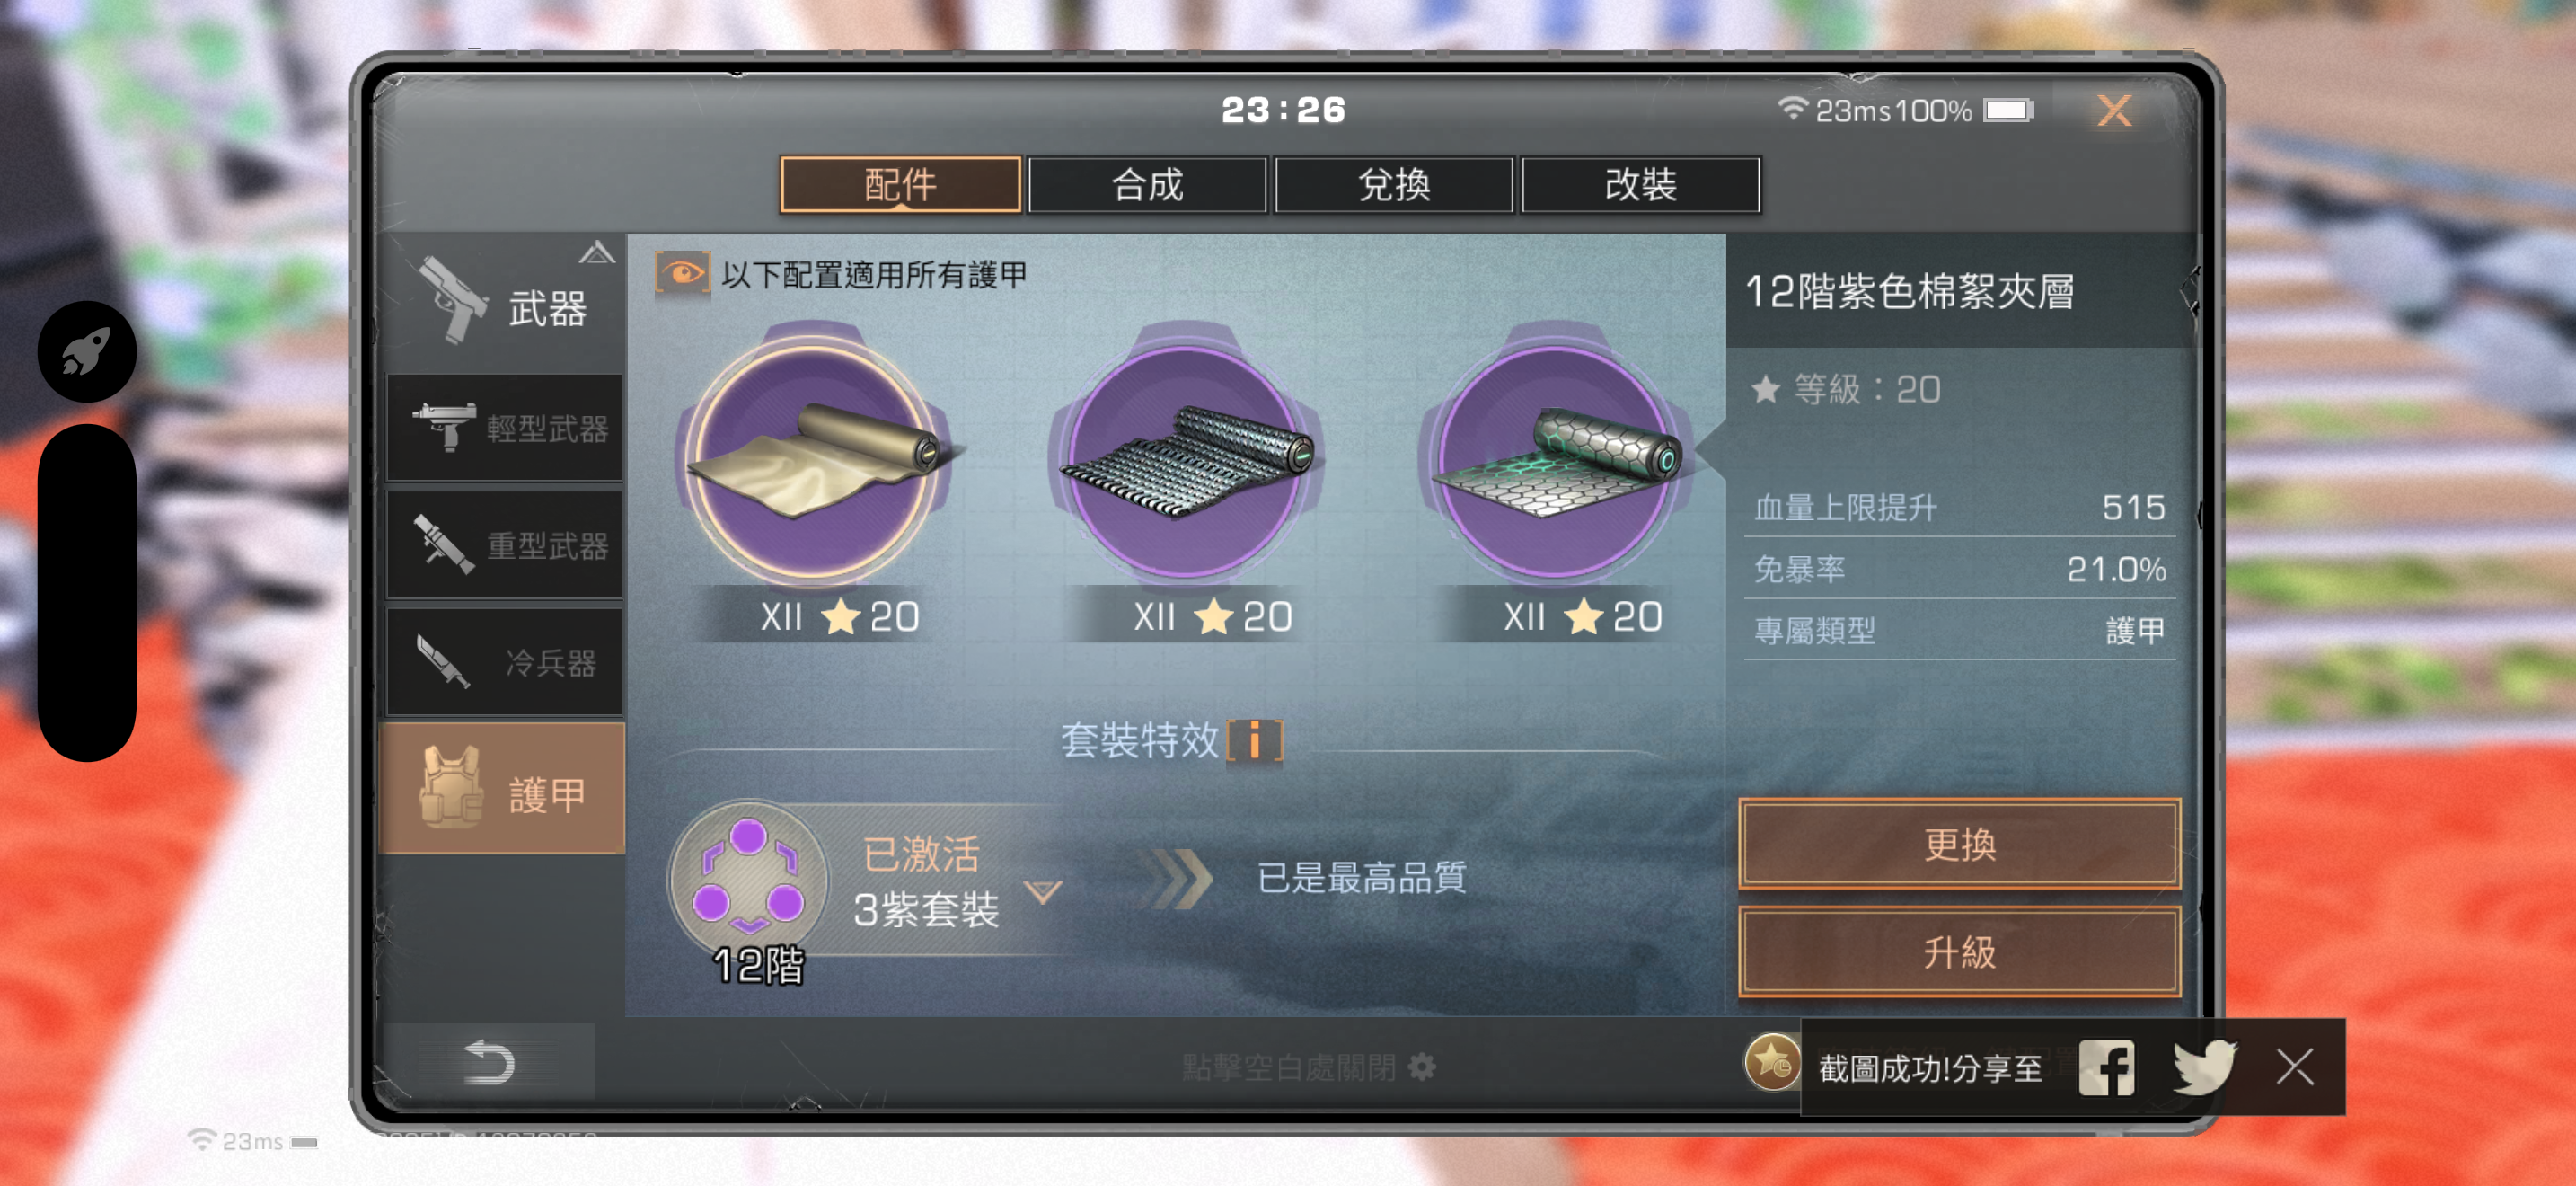Switch to the 合成 tab
Screen dimensions: 2576x1186
pos(1147,185)
